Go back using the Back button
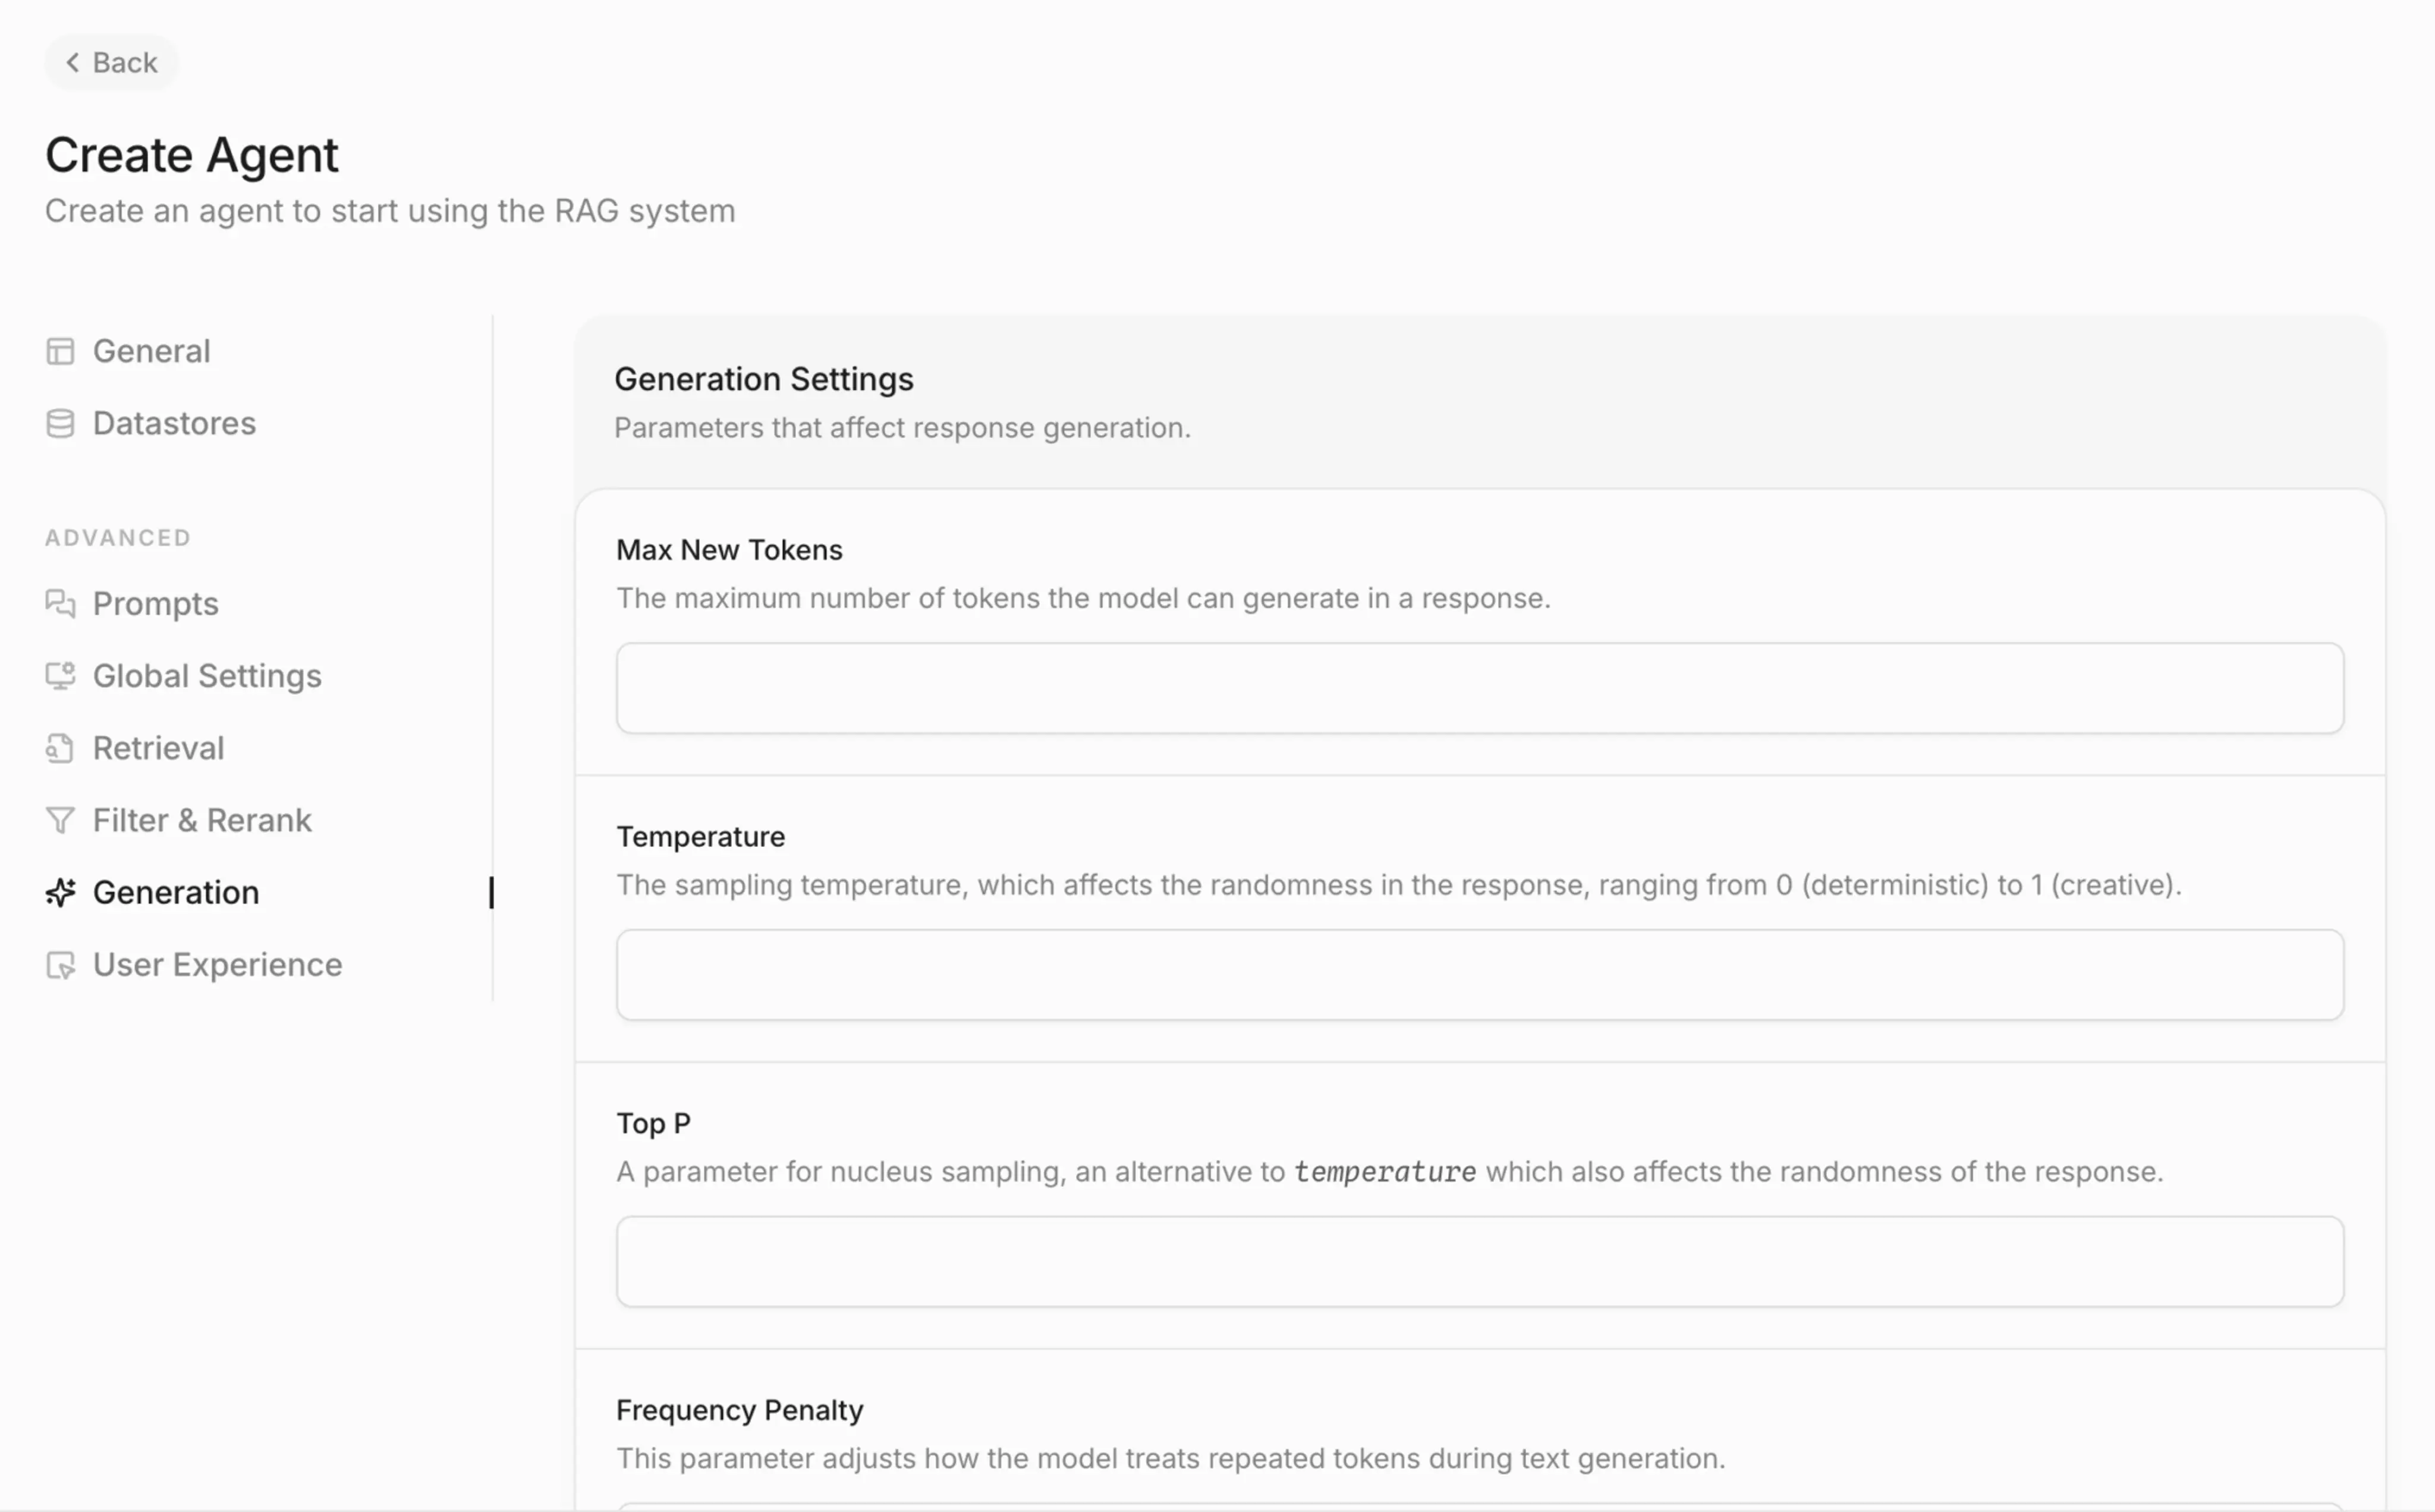This screenshot has width=2435, height=1512. [111, 63]
